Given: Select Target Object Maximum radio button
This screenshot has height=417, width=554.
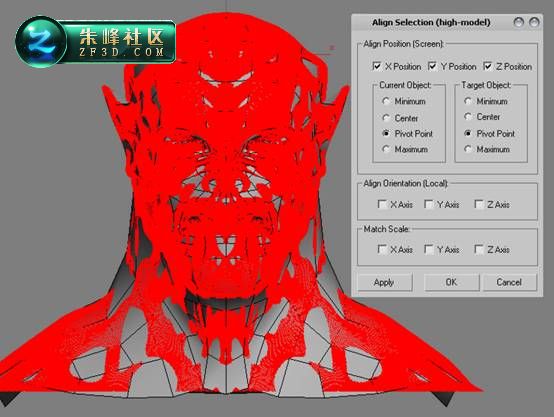Looking at the screenshot, I should [x=468, y=149].
